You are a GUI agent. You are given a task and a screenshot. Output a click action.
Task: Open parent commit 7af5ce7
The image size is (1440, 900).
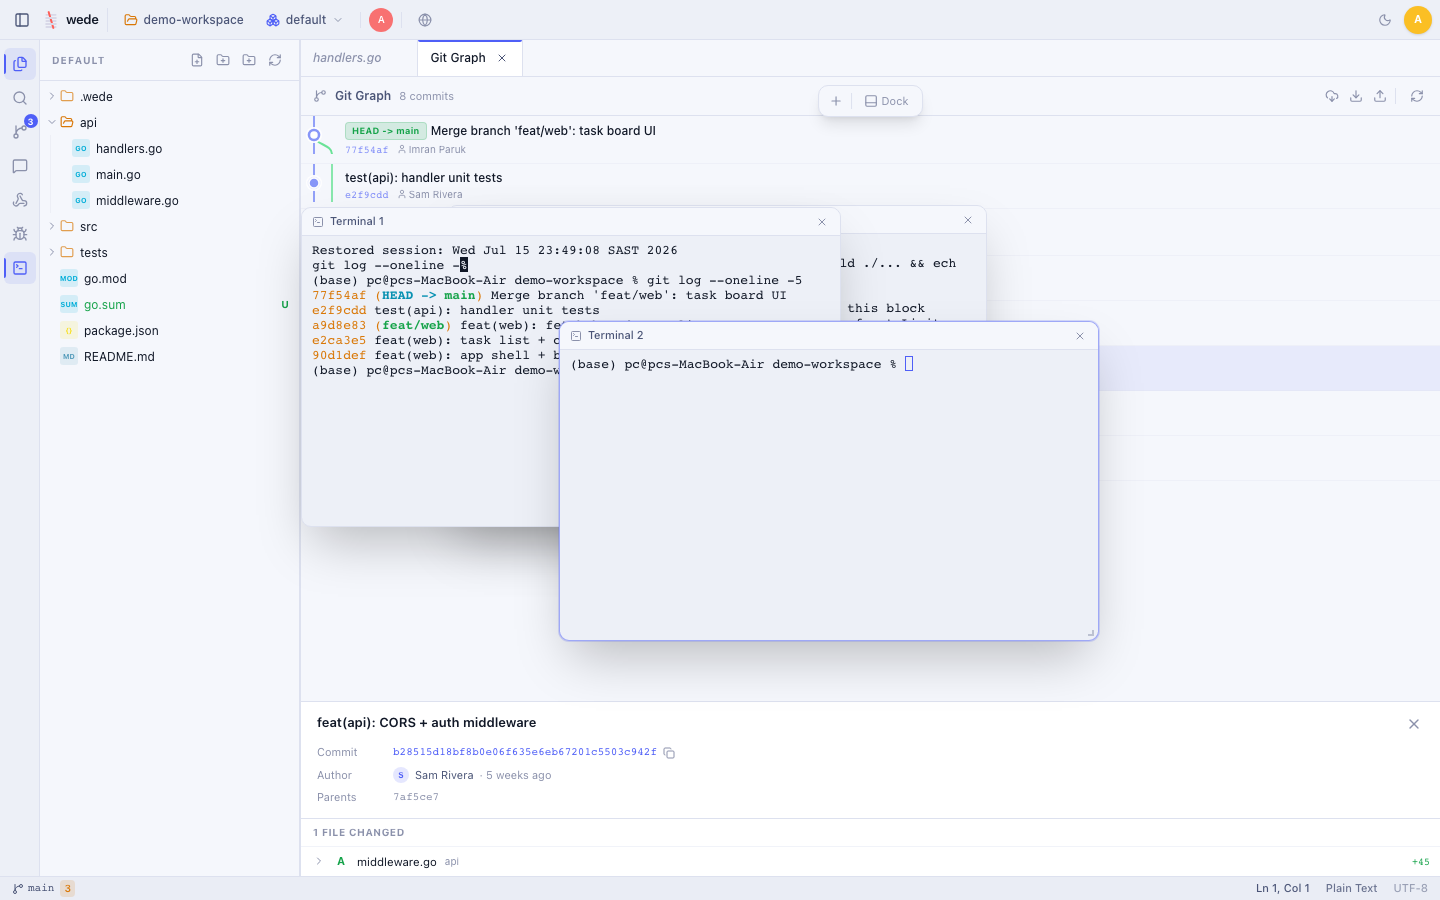416,797
